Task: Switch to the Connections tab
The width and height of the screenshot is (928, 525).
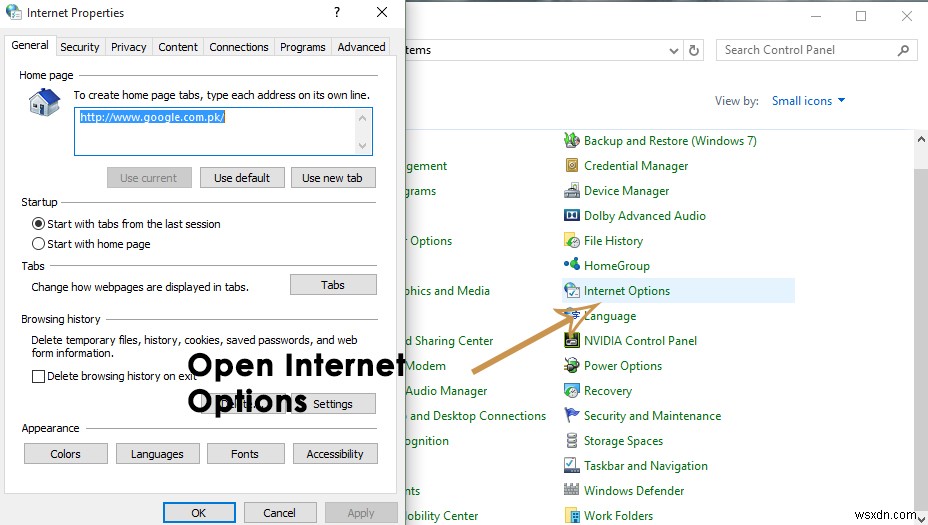Action: coord(239,47)
